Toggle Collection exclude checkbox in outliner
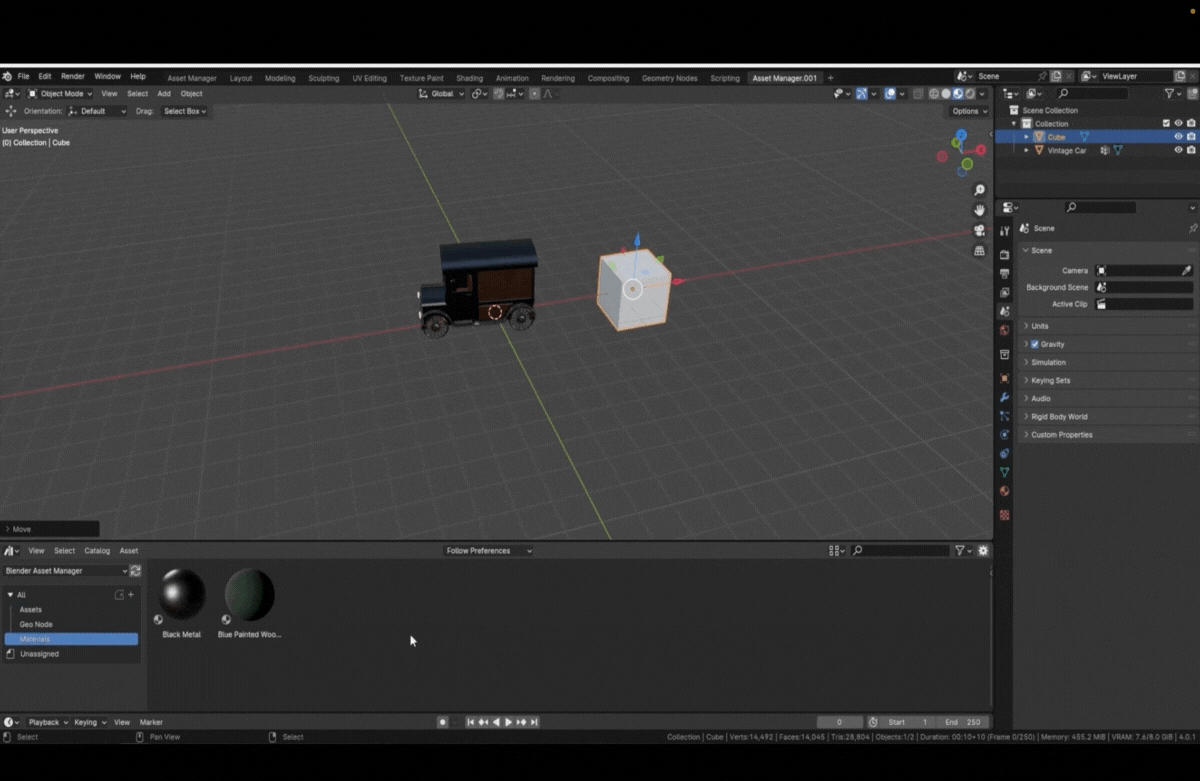The height and width of the screenshot is (781, 1200). pos(1166,124)
